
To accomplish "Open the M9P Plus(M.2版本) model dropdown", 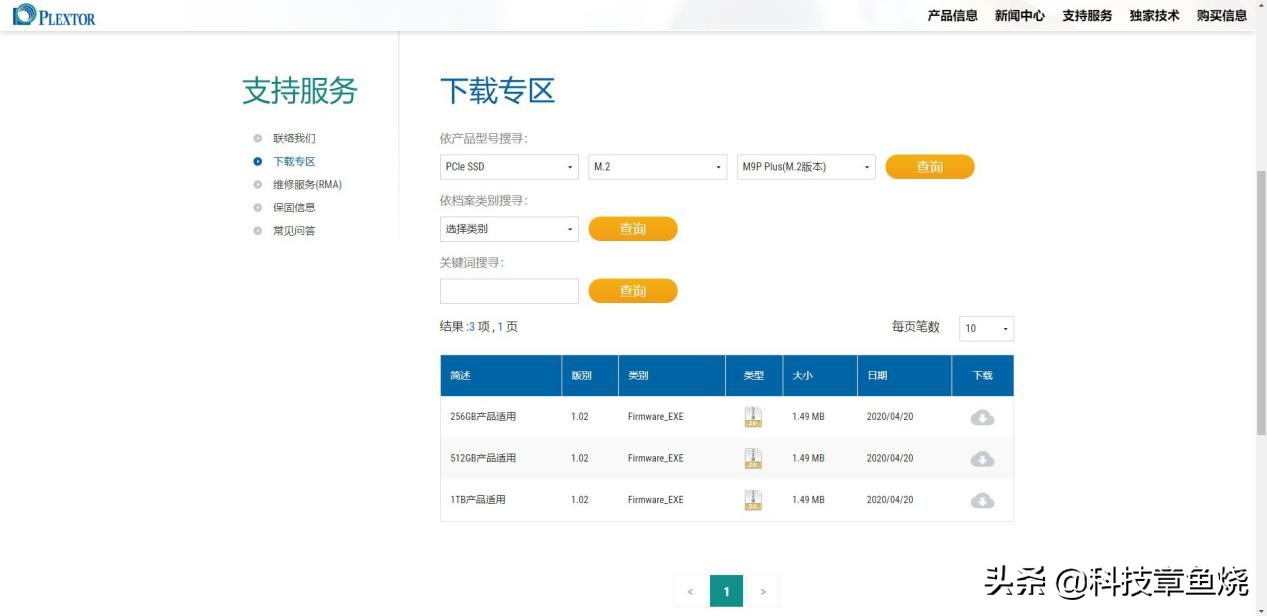I will tap(805, 166).
